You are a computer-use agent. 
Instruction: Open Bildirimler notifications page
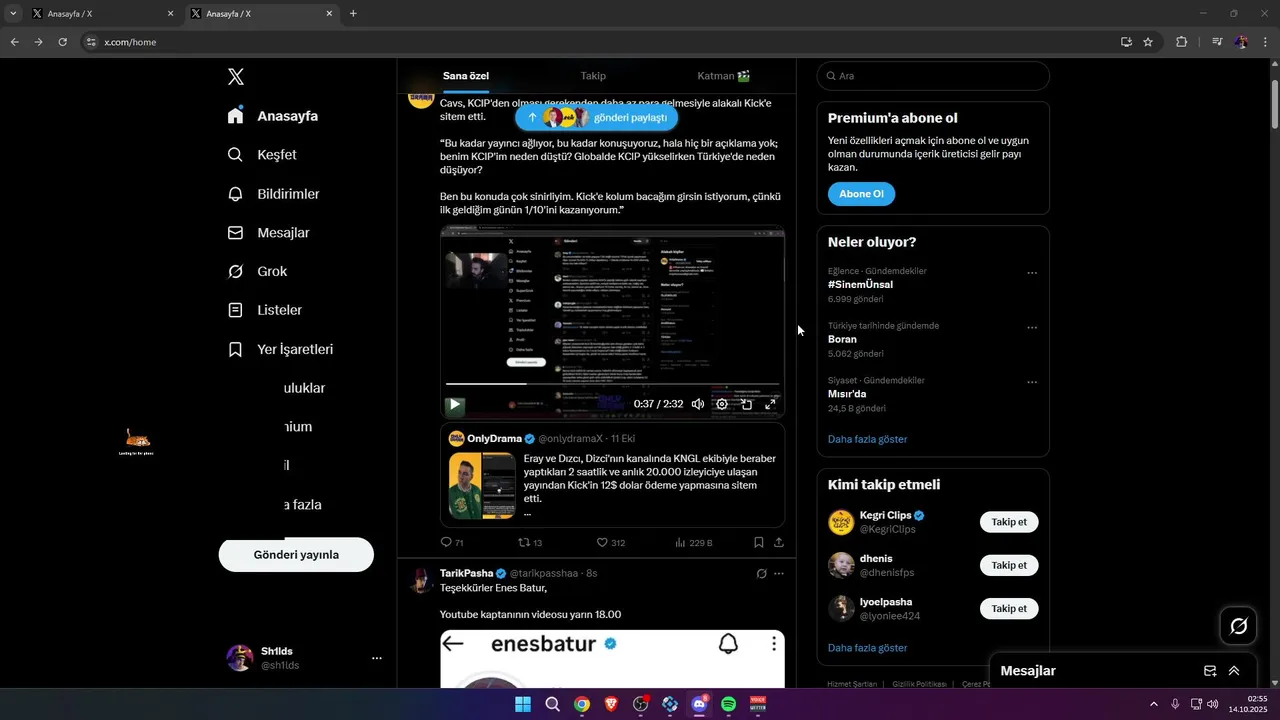[273, 194]
